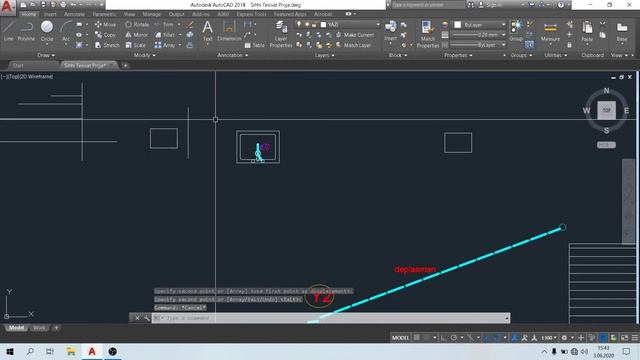This screenshot has height=360, width=640.
Task: Expand the Properties panel
Action: click(x=458, y=55)
